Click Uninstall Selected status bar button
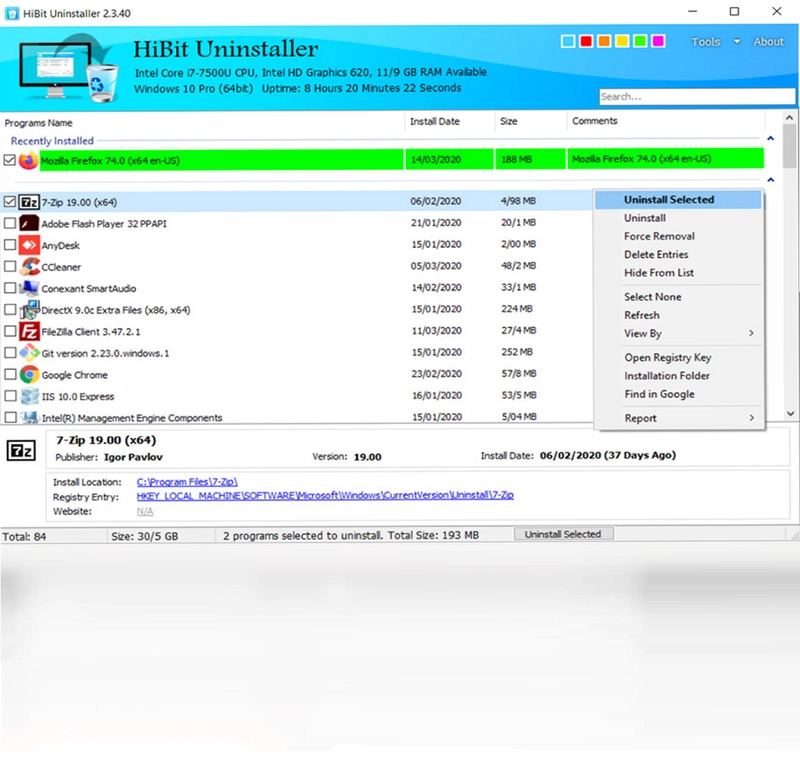 563,534
